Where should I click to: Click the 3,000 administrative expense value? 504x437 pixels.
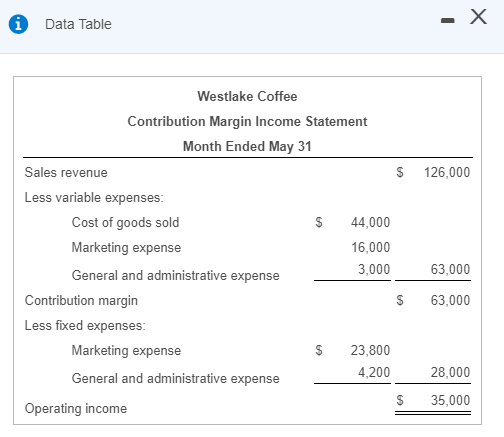point(374,269)
